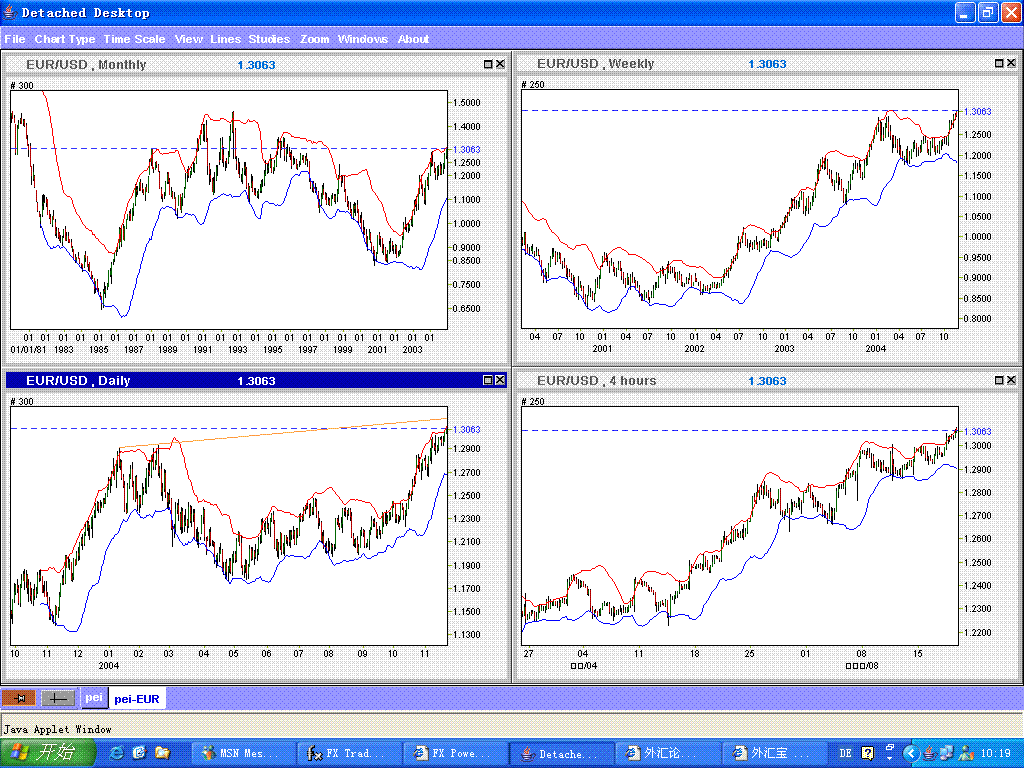Image resolution: width=1024 pixels, height=768 pixels.
Task: Open the Time Scale menu
Action: point(134,39)
